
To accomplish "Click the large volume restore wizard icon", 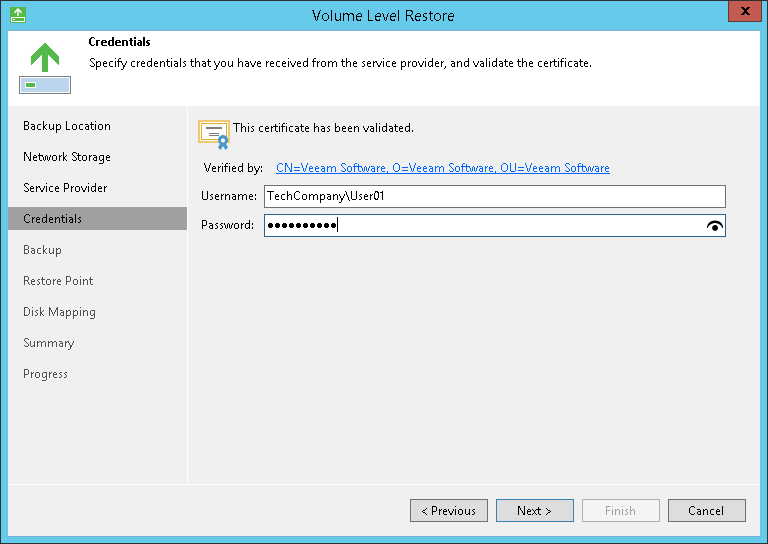I will [45, 68].
